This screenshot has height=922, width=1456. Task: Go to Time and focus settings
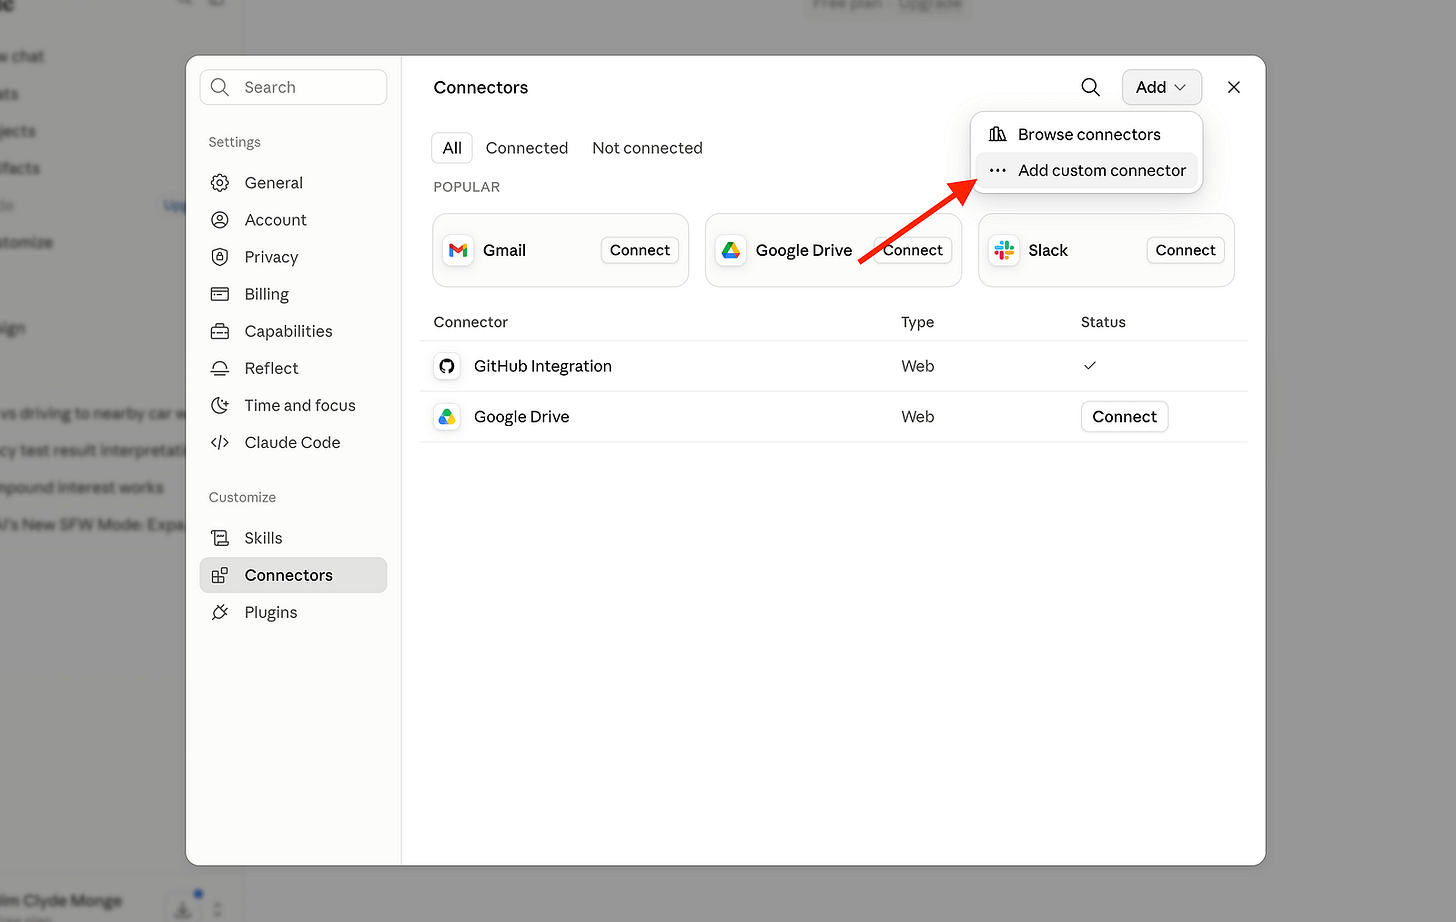click(293, 405)
